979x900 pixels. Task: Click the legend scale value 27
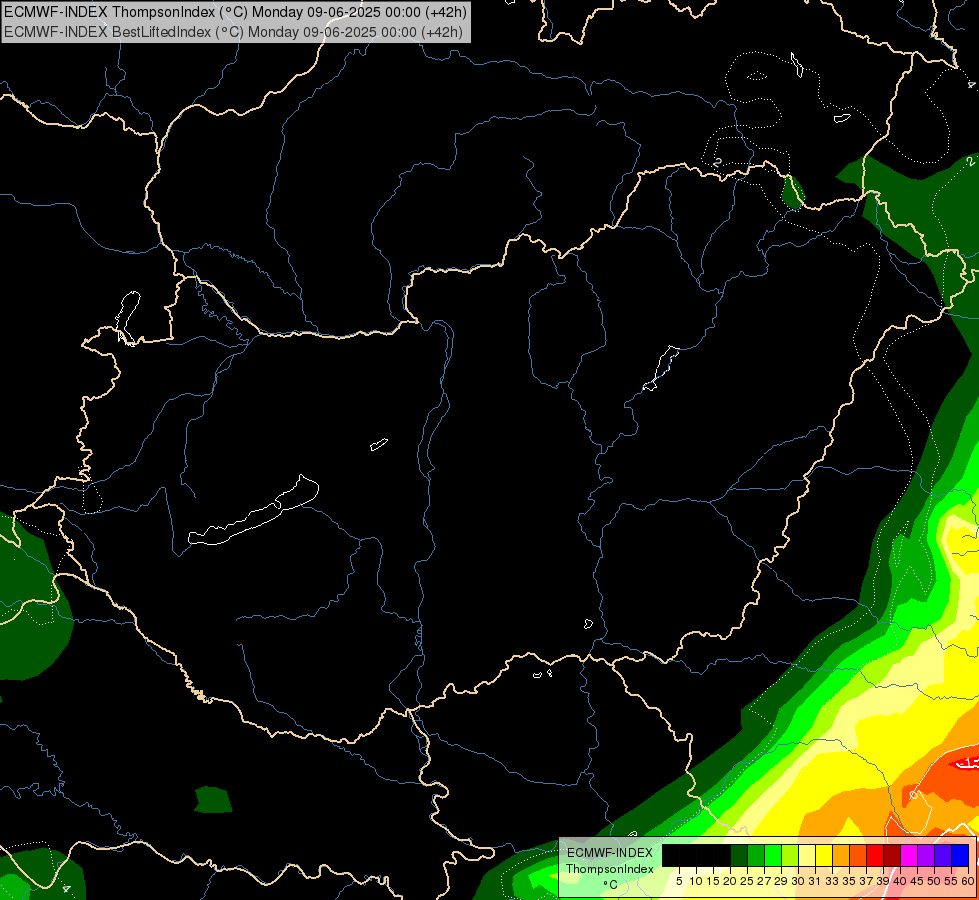[764, 881]
